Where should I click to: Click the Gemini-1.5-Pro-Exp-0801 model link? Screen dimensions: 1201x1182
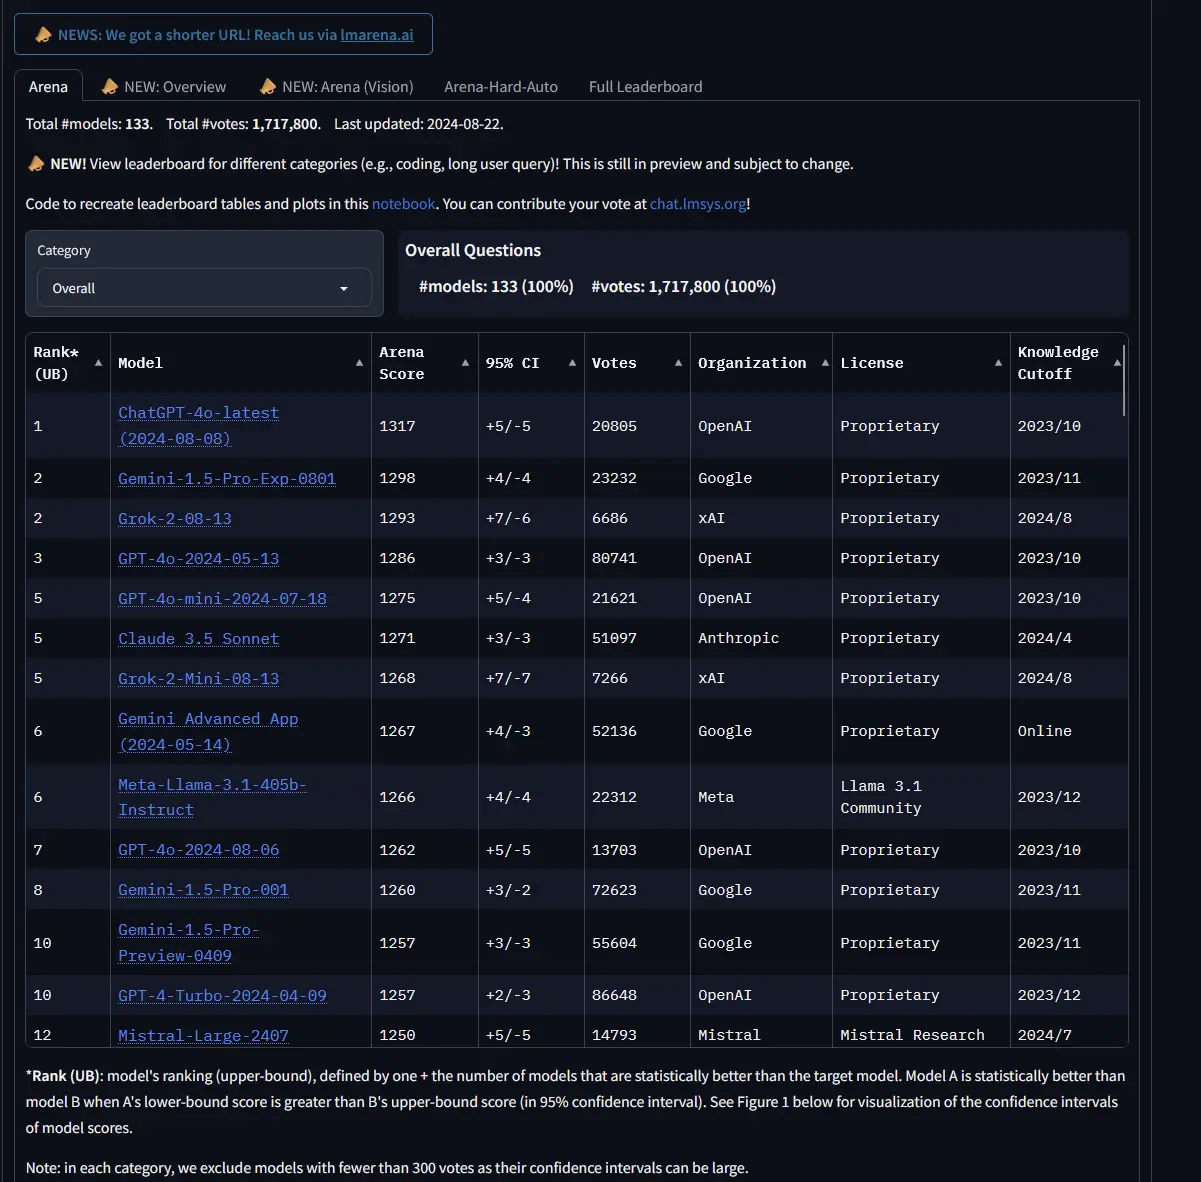tap(227, 479)
